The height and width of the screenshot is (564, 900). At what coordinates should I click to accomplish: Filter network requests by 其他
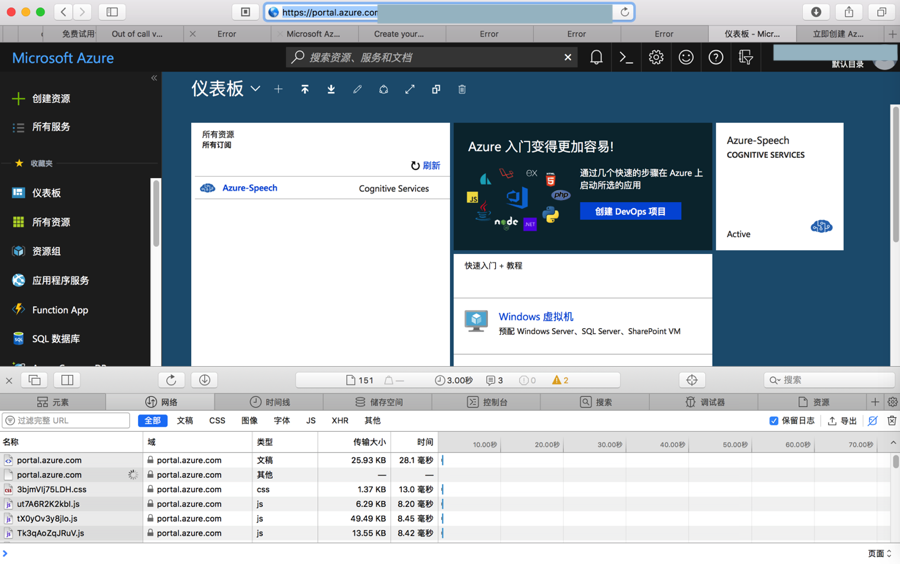(373, 421)
